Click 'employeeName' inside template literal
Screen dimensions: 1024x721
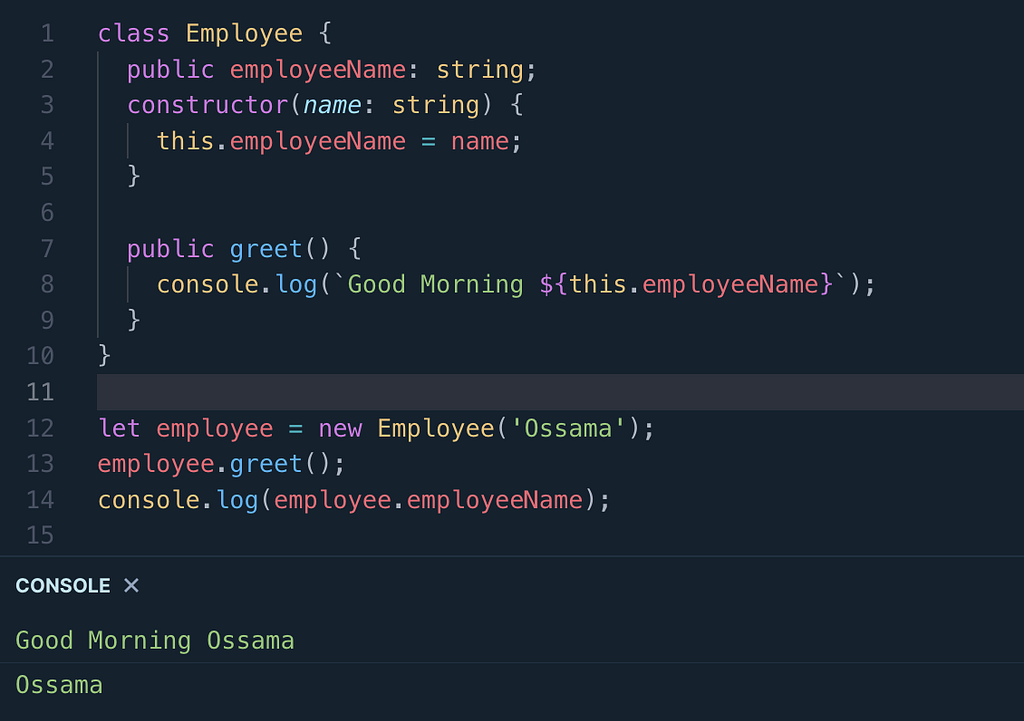click(x=730, y=284)
